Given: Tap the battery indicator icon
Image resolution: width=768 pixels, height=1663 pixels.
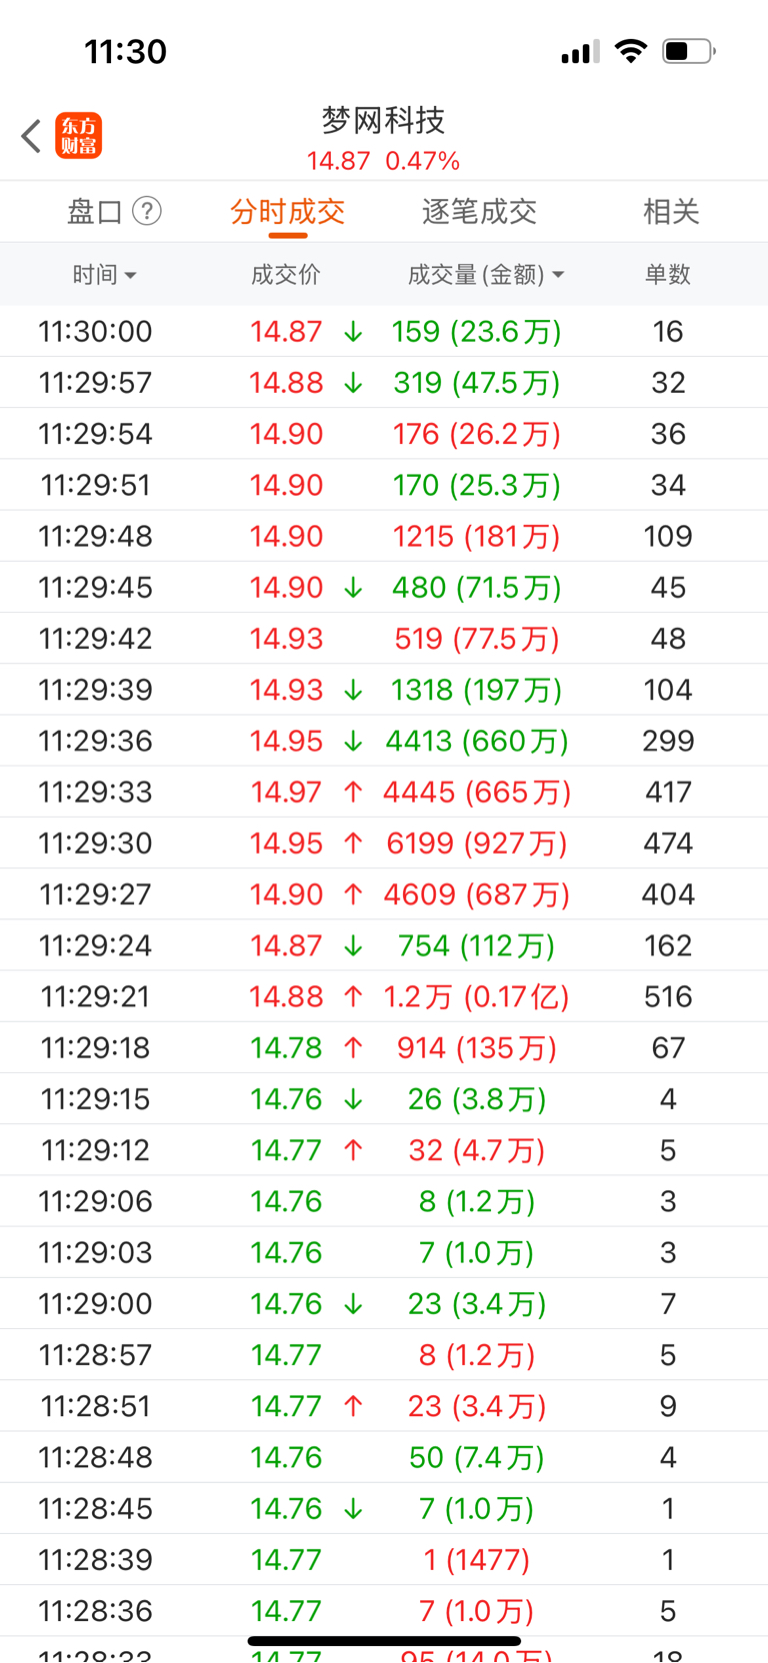Looking at the screenshot, I should 689,51.
